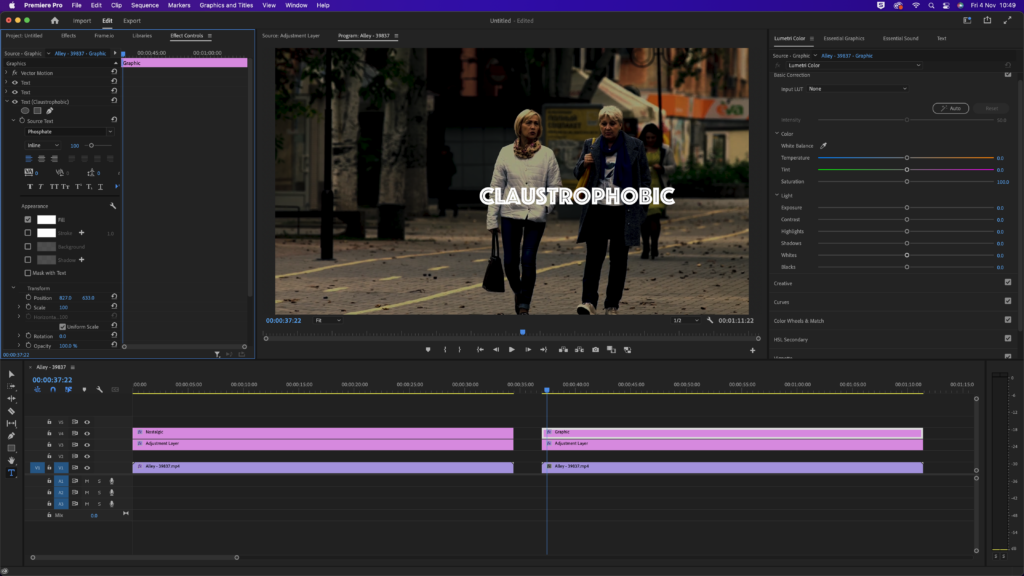Open the Sequence menu
Screen dimensions: 1024x576
[144, 5]
